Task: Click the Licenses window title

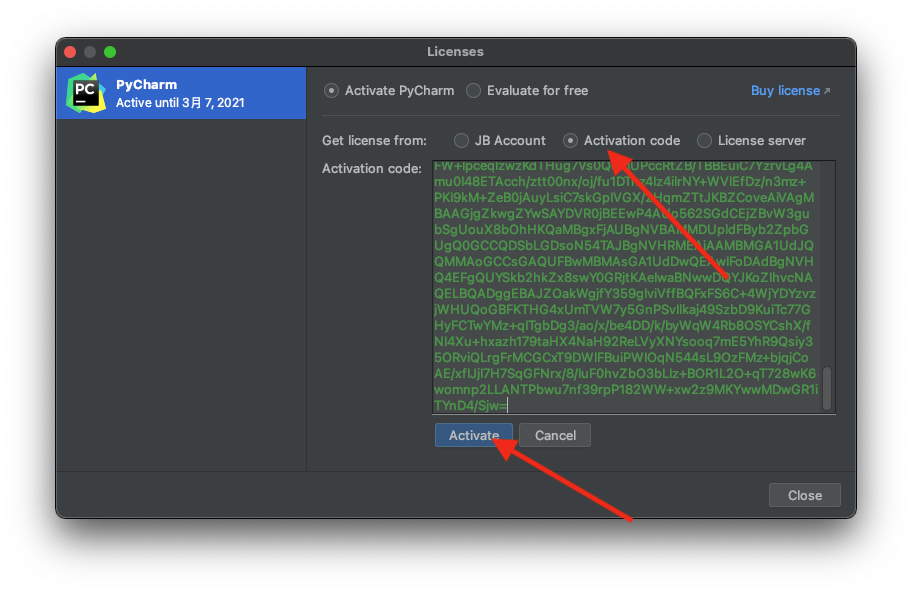Action: [455, 52]
